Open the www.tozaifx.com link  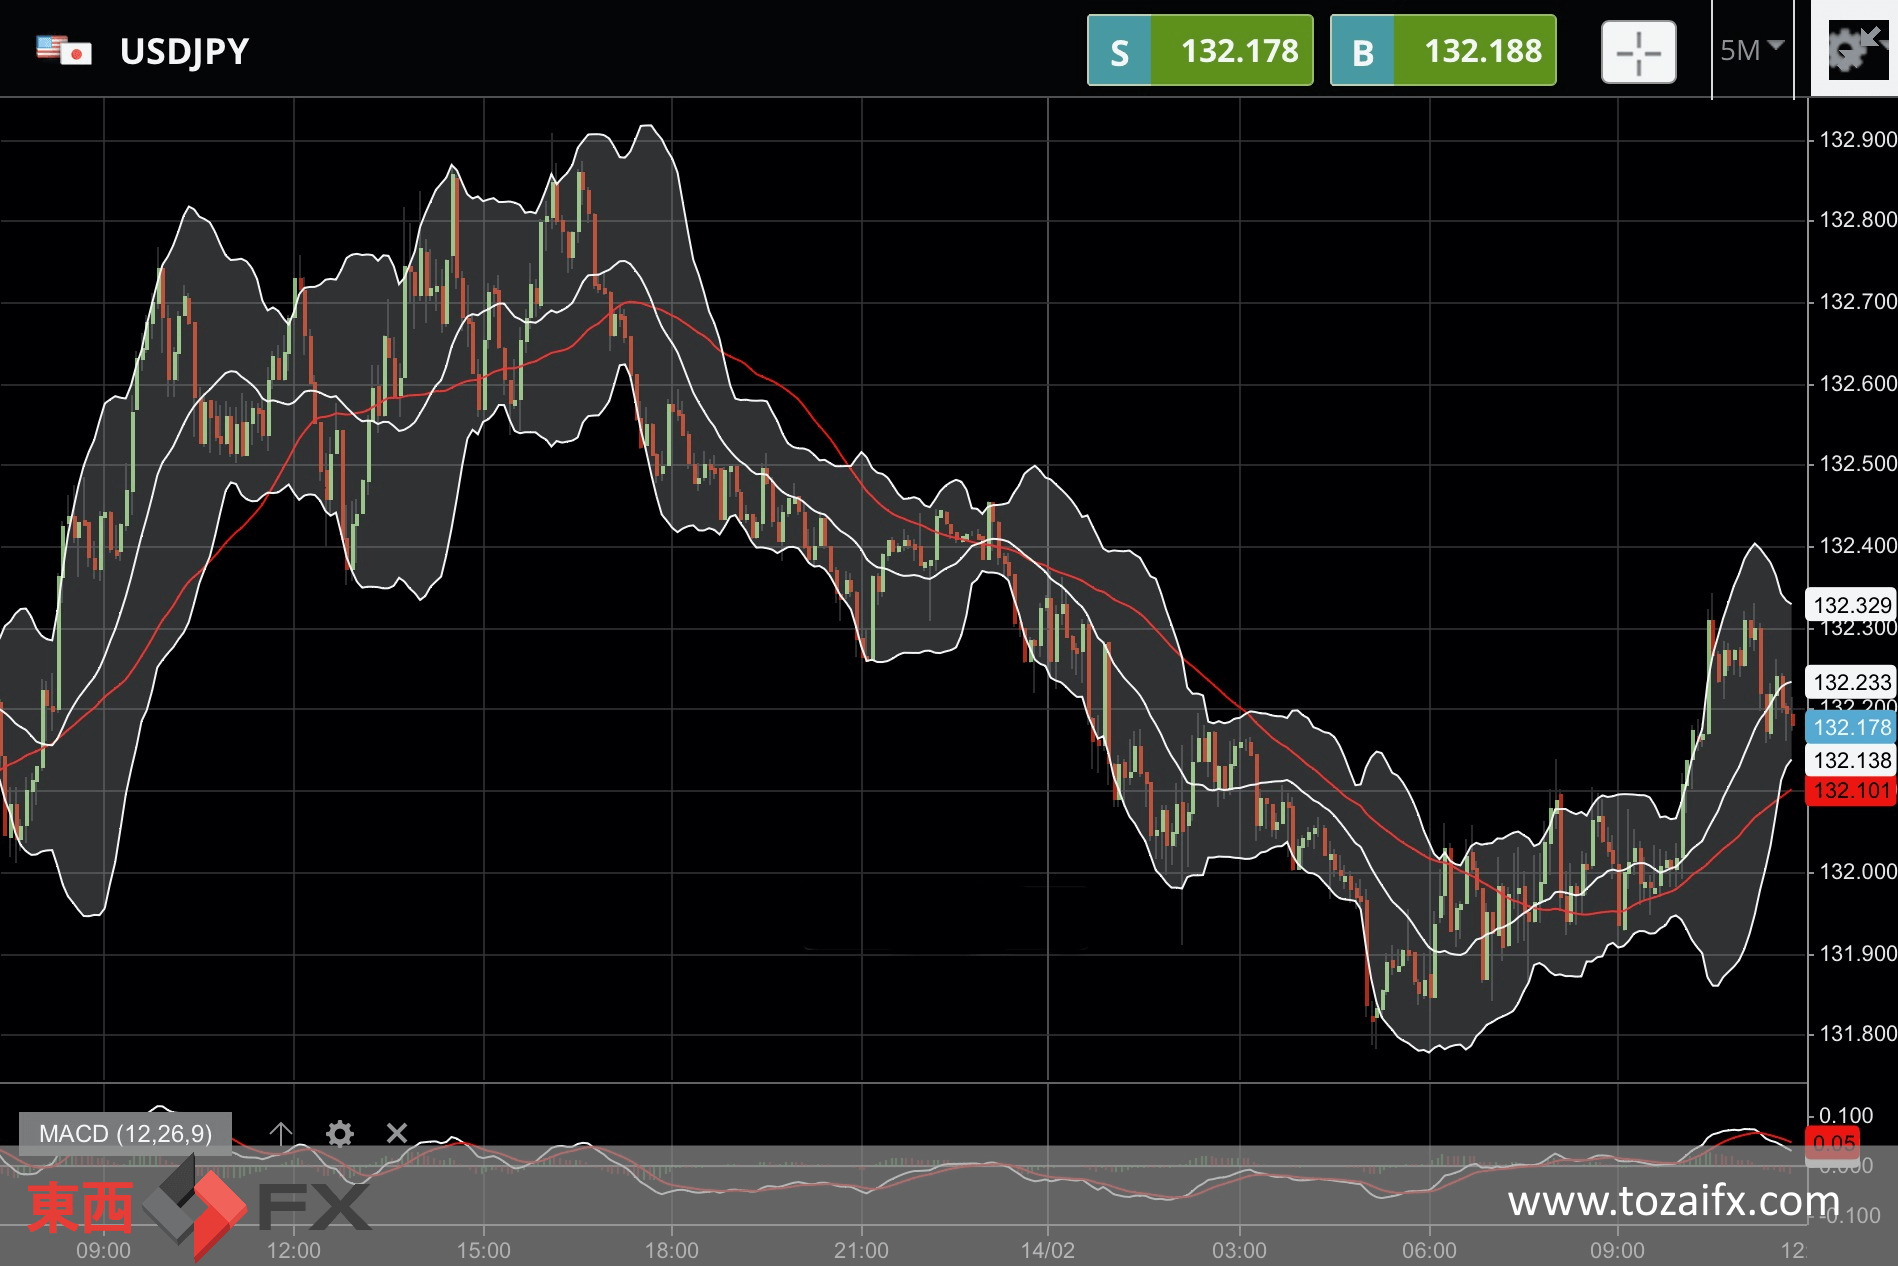pyautogui.click(x=1672, y=1200)
